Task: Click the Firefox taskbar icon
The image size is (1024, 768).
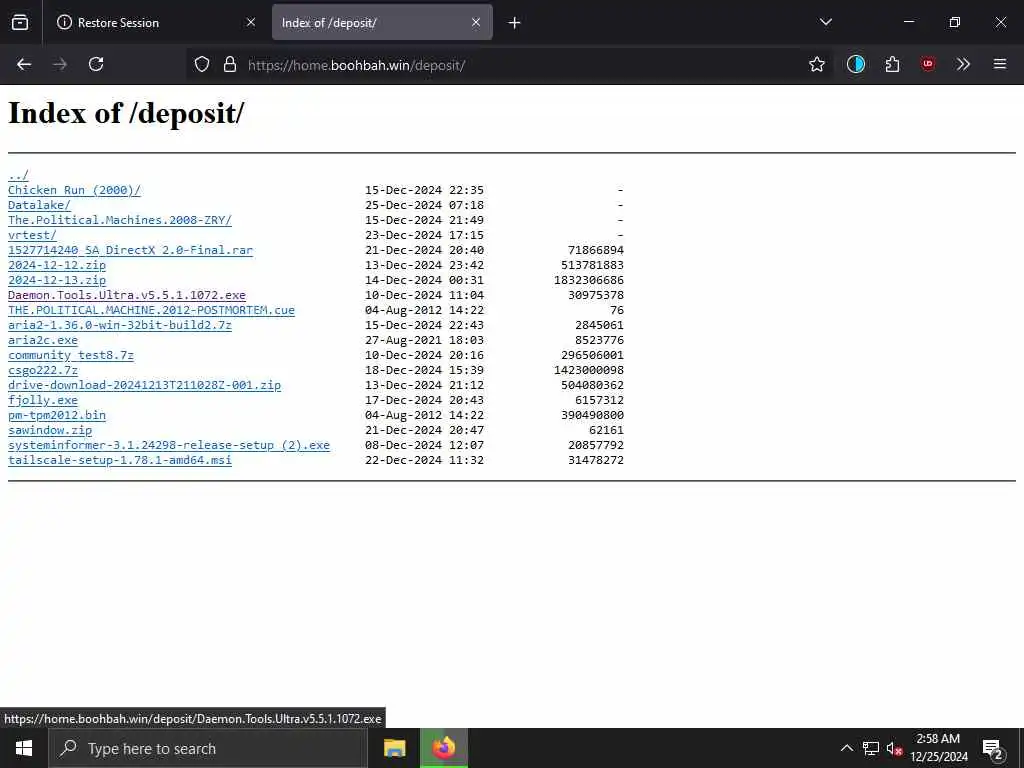Action: (x=443, y=748)
